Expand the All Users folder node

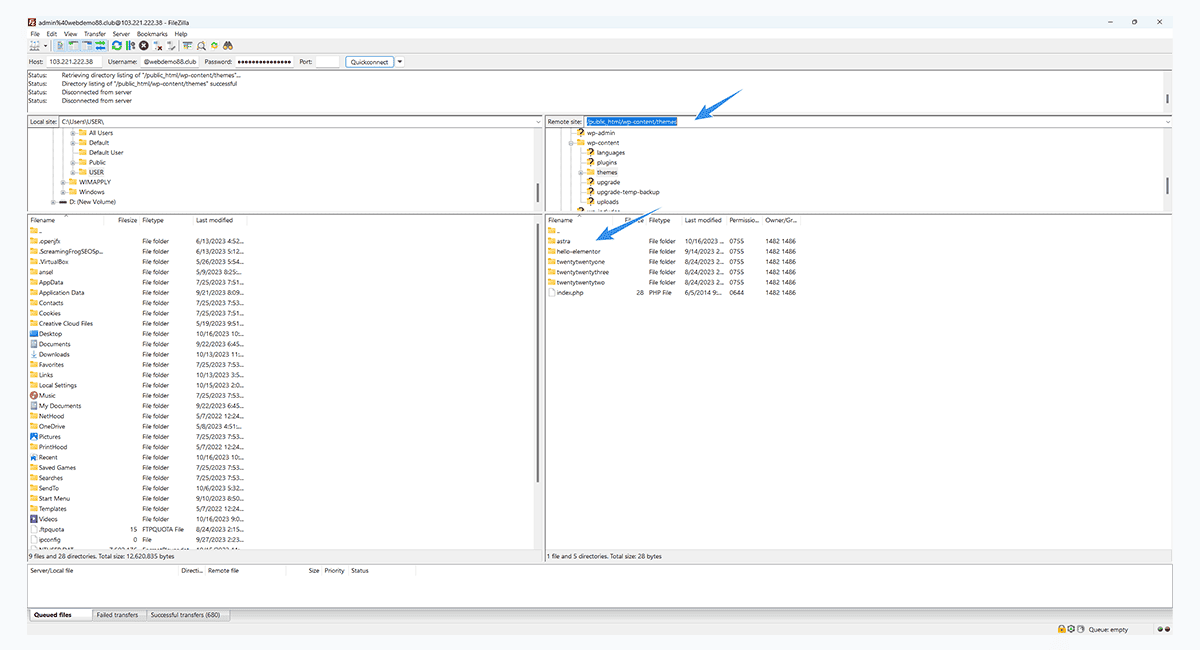pos(73,132)
